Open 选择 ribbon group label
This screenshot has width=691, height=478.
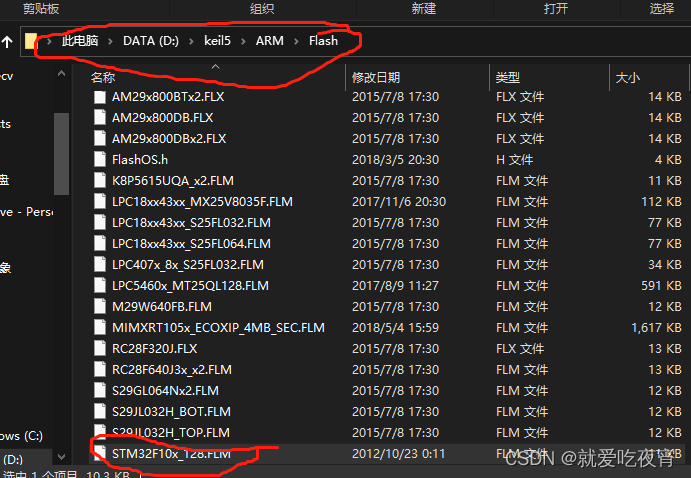(x=661, y=8)
